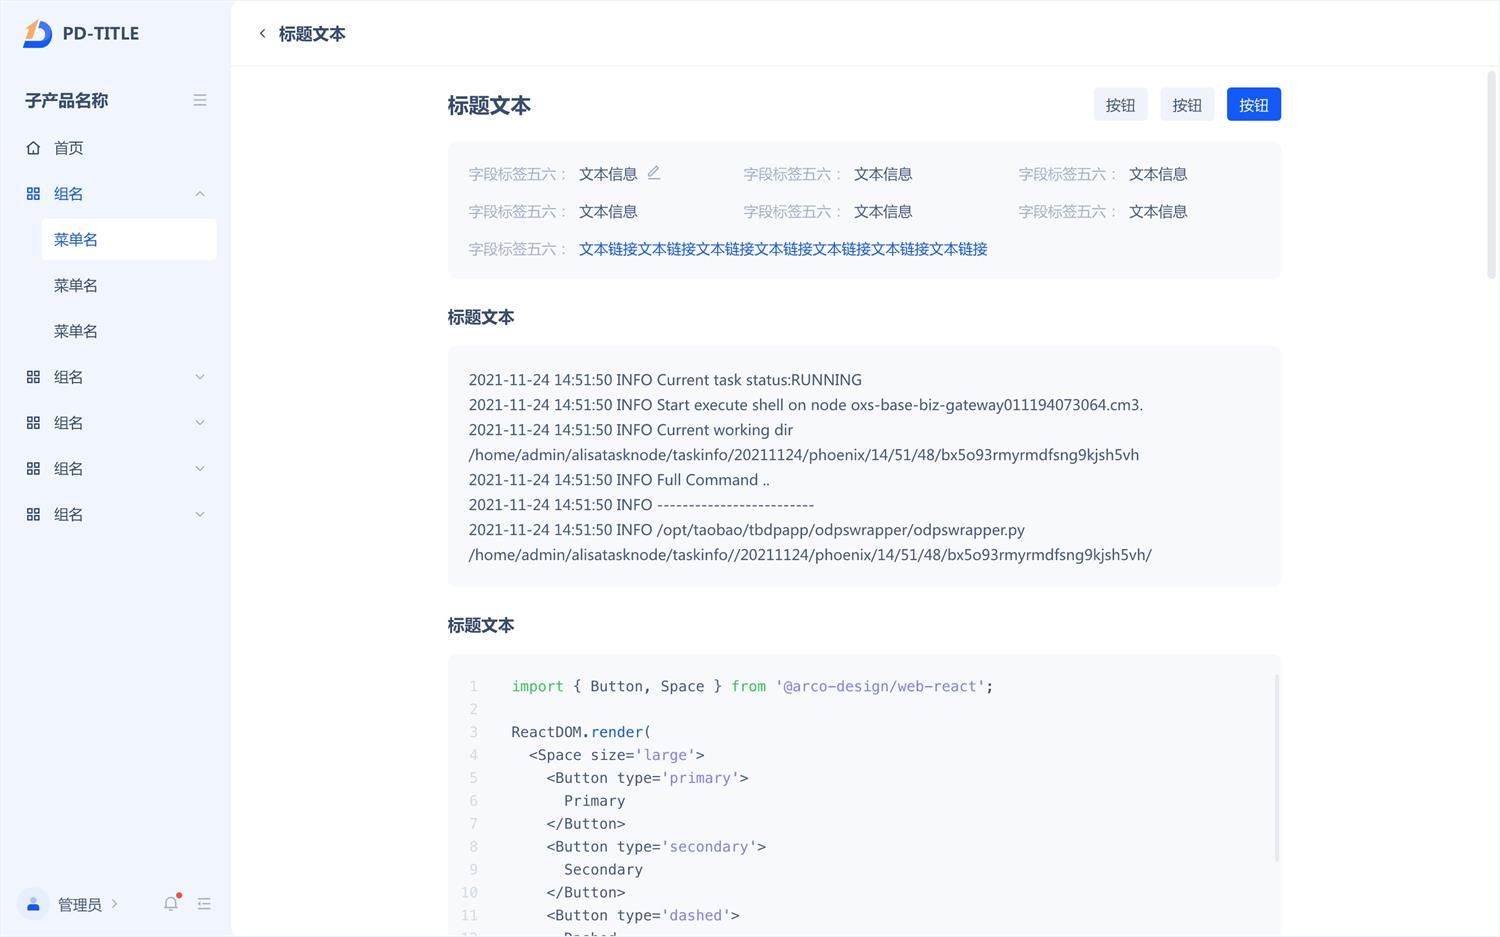The image size is (1500, 937).
Task: Click code line 'import { Button, Space }'
Action: coord(752,686)
